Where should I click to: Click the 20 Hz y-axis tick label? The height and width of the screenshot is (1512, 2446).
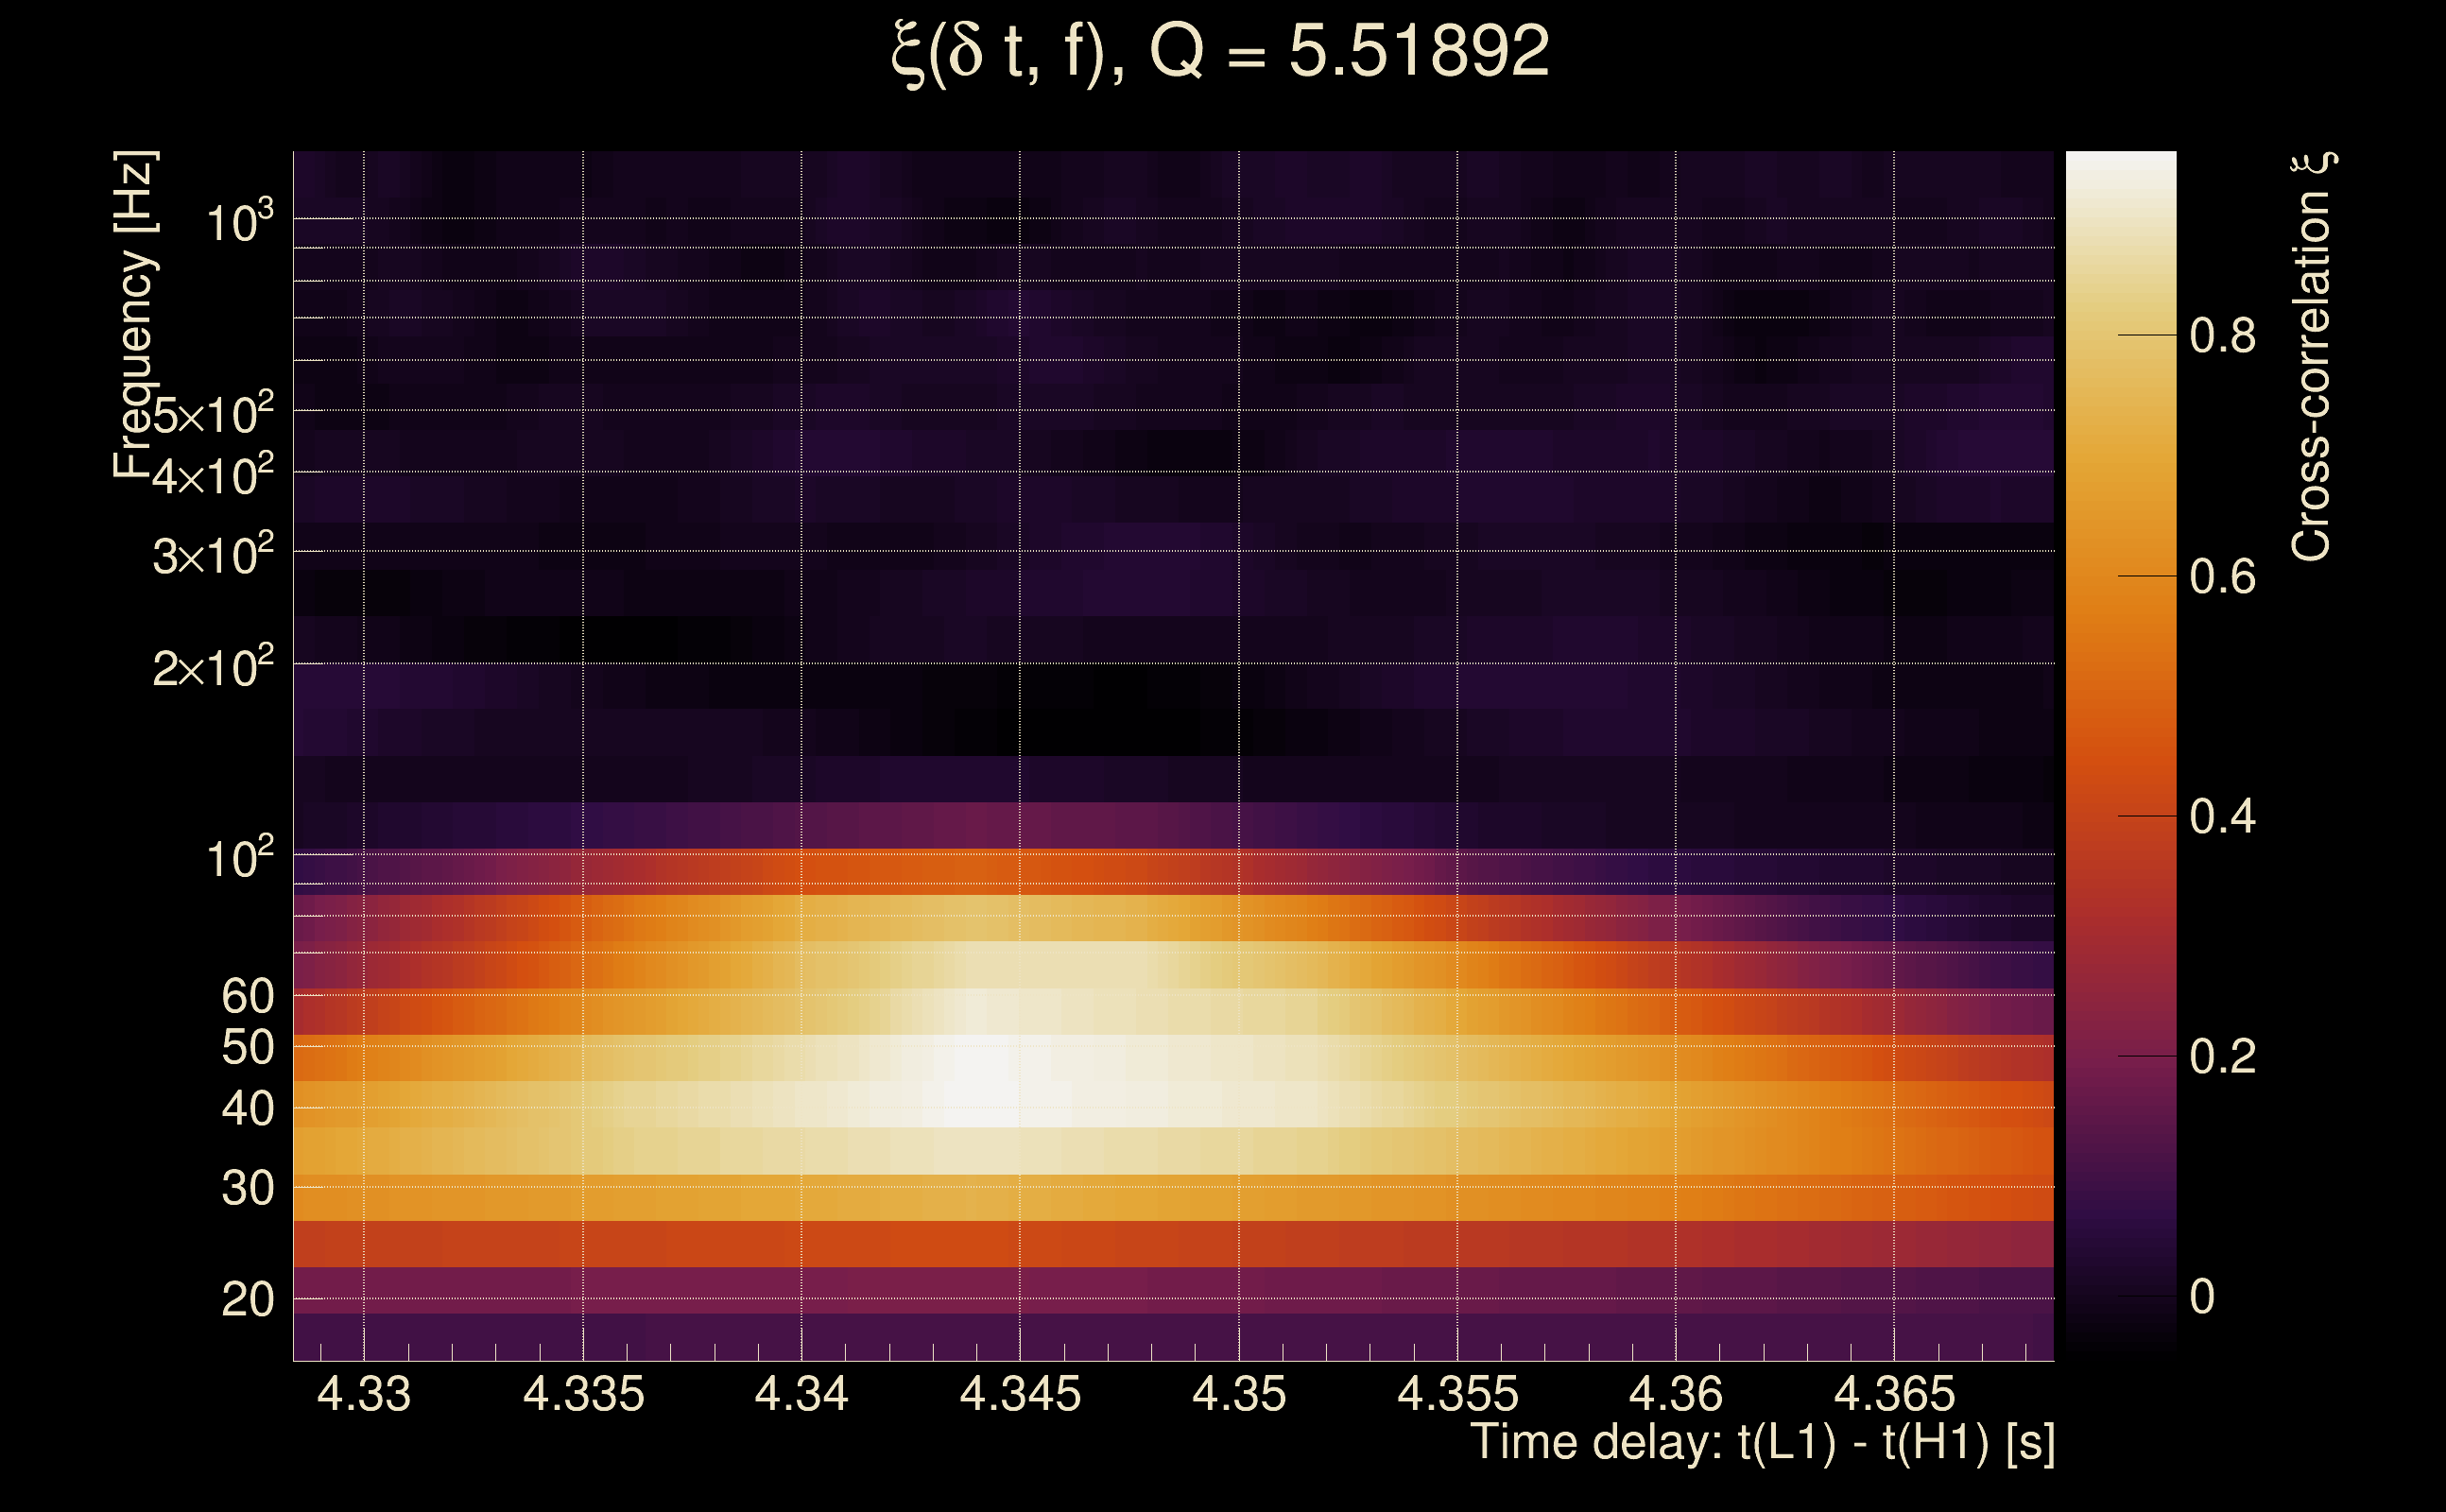click(247, 1300)
